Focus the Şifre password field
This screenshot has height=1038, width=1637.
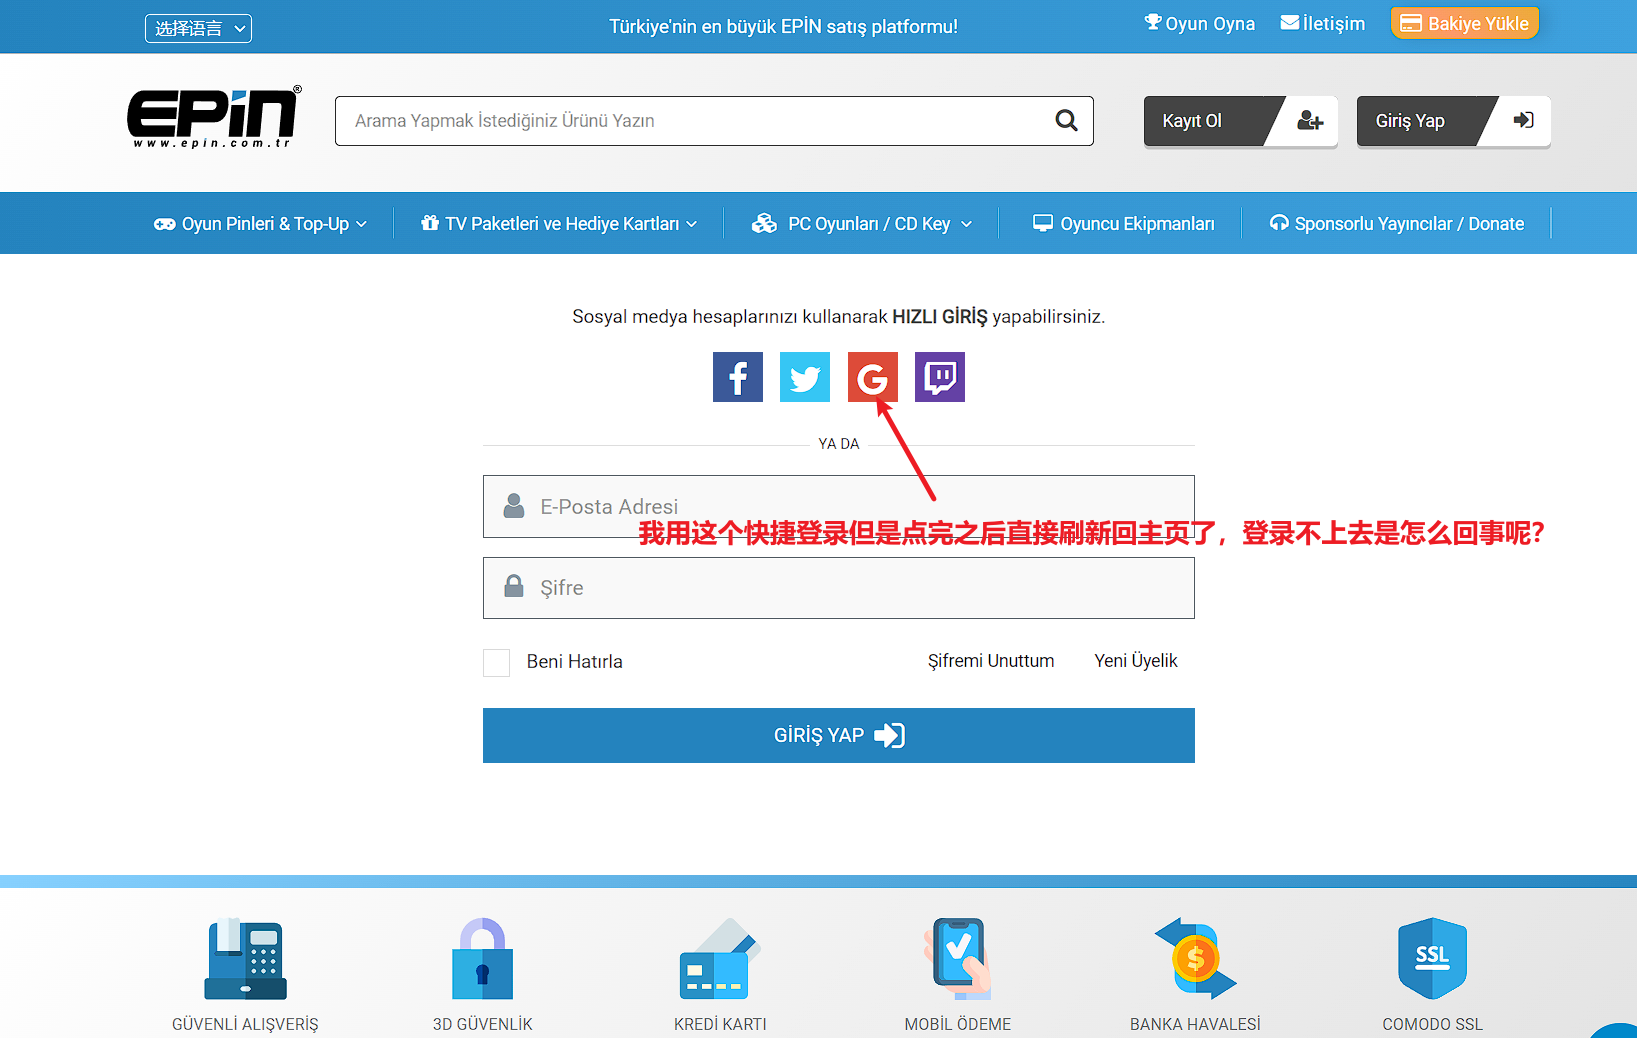click(839, 588)
